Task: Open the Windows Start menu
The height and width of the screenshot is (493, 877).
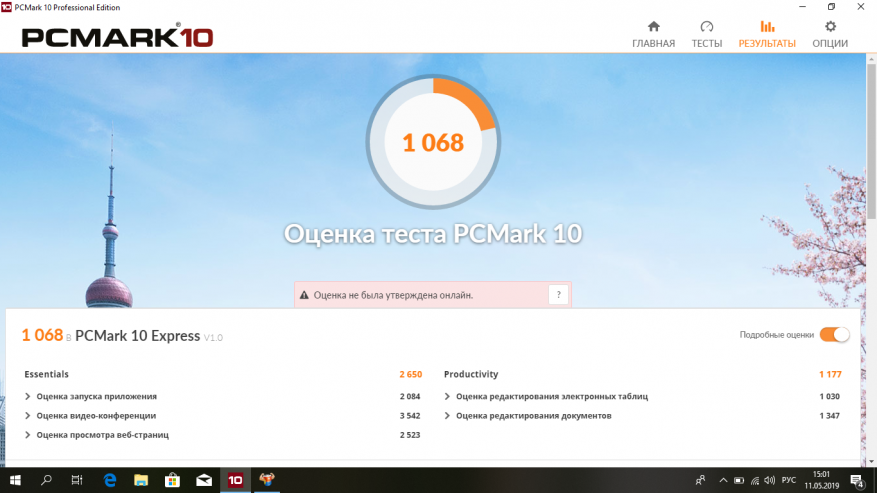Action: [x=15, y=480]
